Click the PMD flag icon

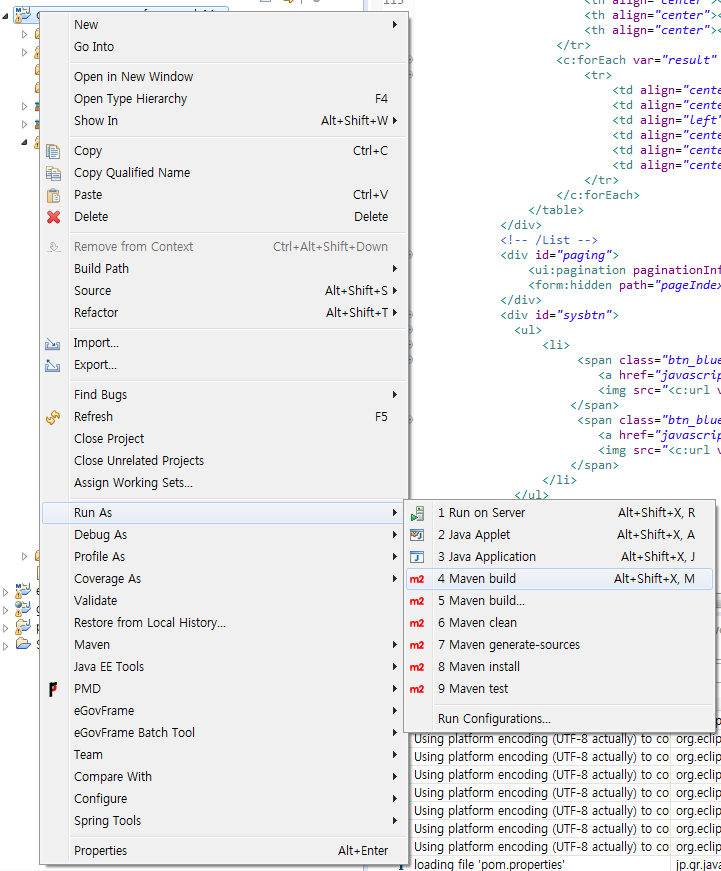coord(53,689)
